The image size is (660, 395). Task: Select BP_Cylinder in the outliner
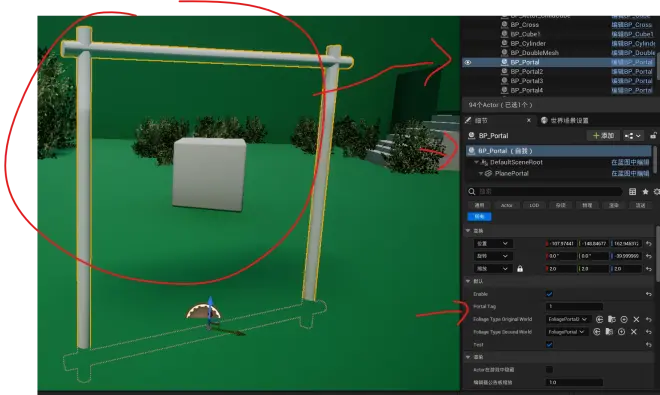point(528,43)
